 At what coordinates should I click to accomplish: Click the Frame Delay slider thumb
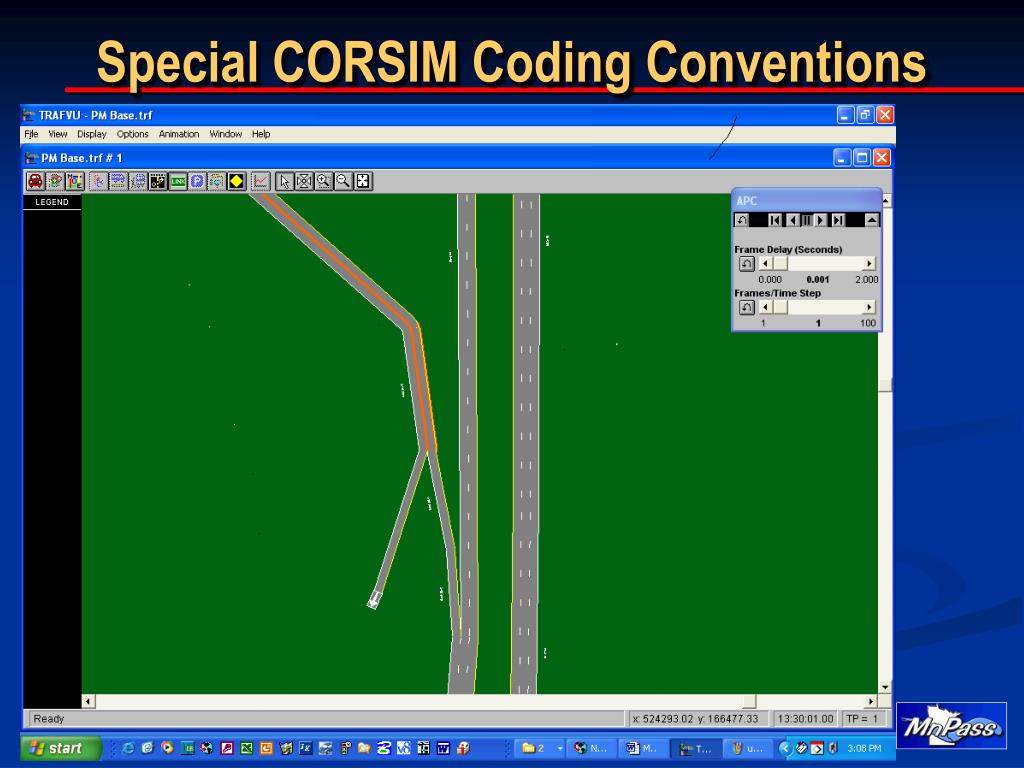(x=781, y=264)
